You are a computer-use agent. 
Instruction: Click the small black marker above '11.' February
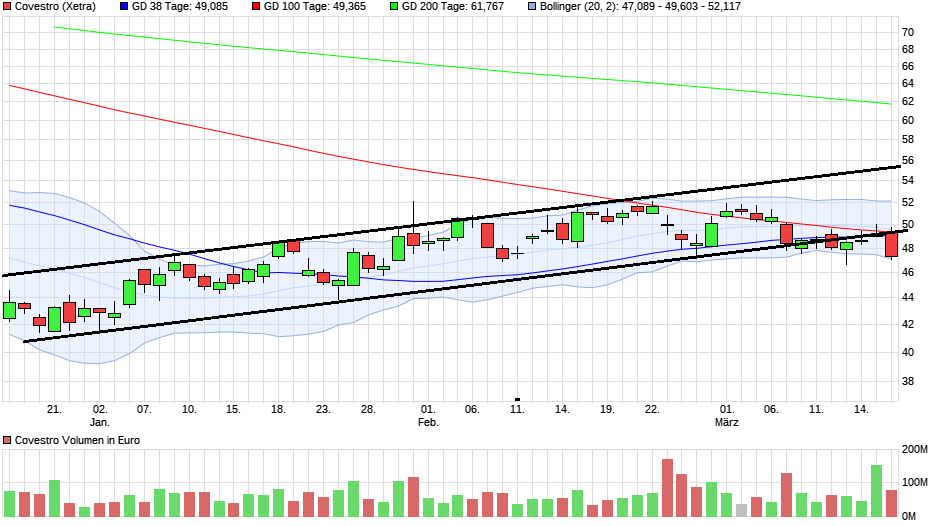[x=517, y=399]
